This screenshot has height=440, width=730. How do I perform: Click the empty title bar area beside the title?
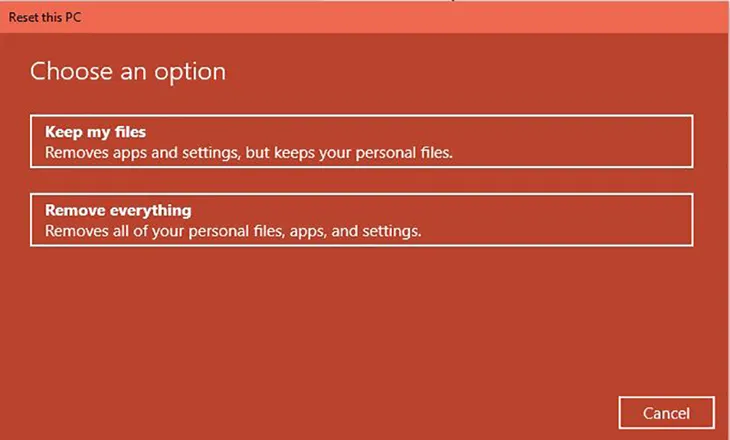(400, 17)
